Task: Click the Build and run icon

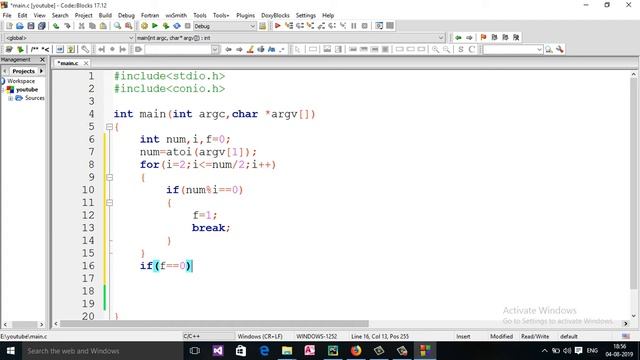Action: (166, 26)
